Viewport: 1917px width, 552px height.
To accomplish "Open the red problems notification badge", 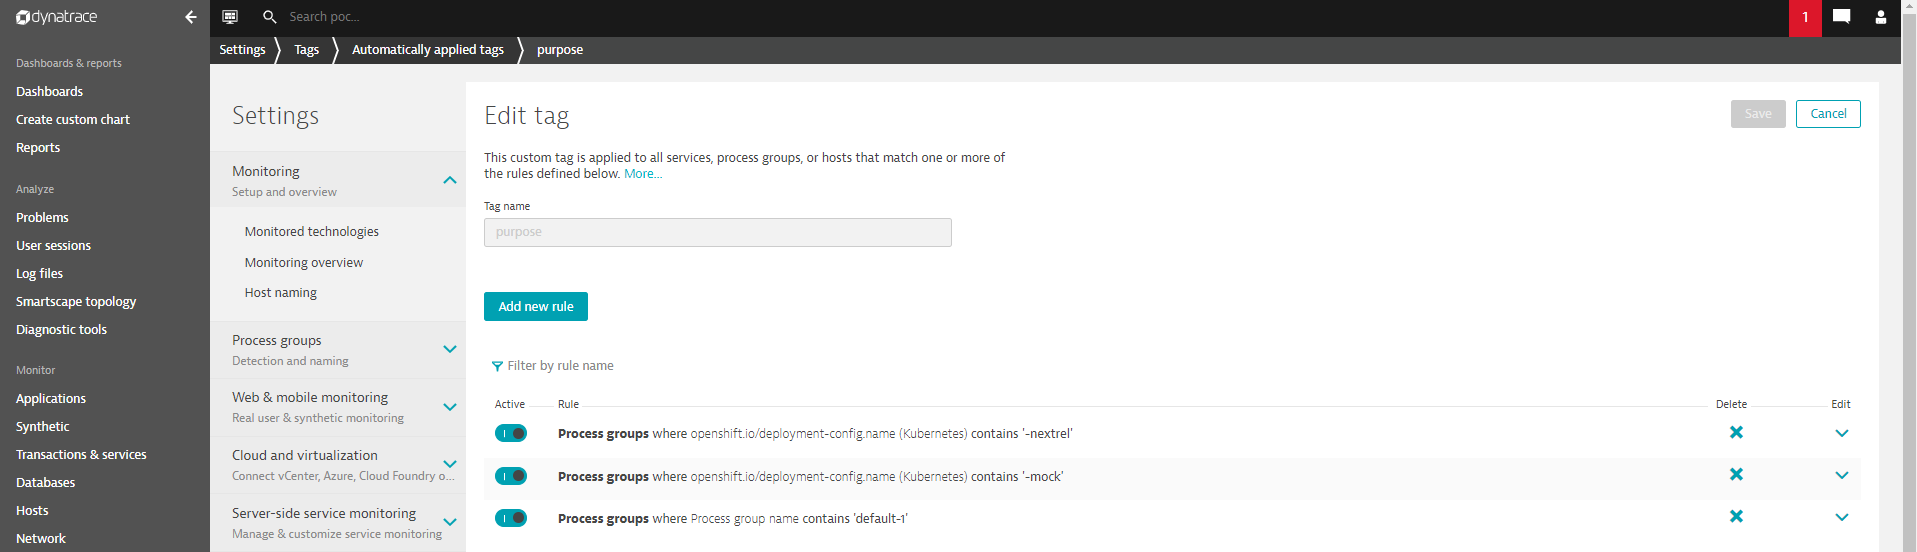I will (1805, 18).
